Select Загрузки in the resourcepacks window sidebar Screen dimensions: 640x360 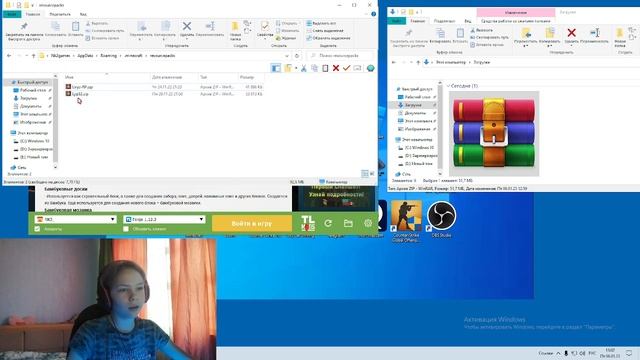pos(29,98)
